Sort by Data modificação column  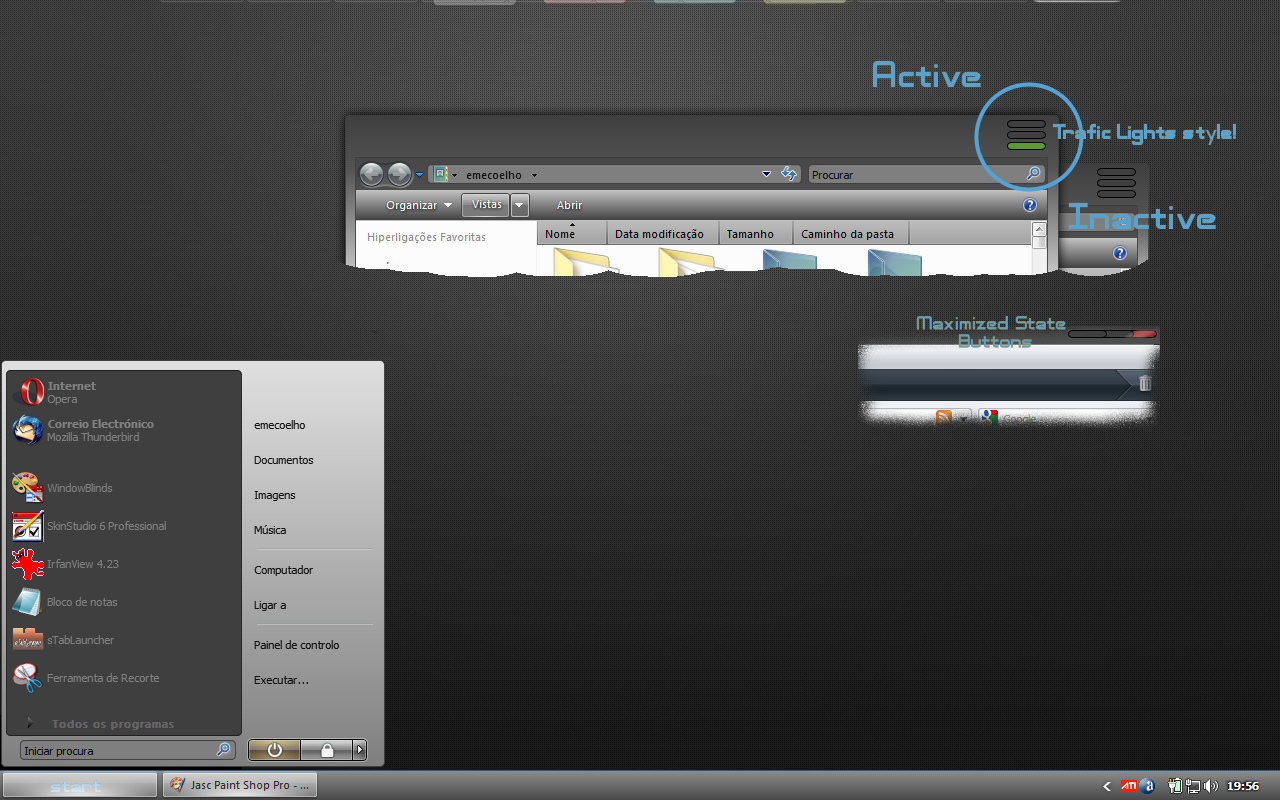point(663,233)
